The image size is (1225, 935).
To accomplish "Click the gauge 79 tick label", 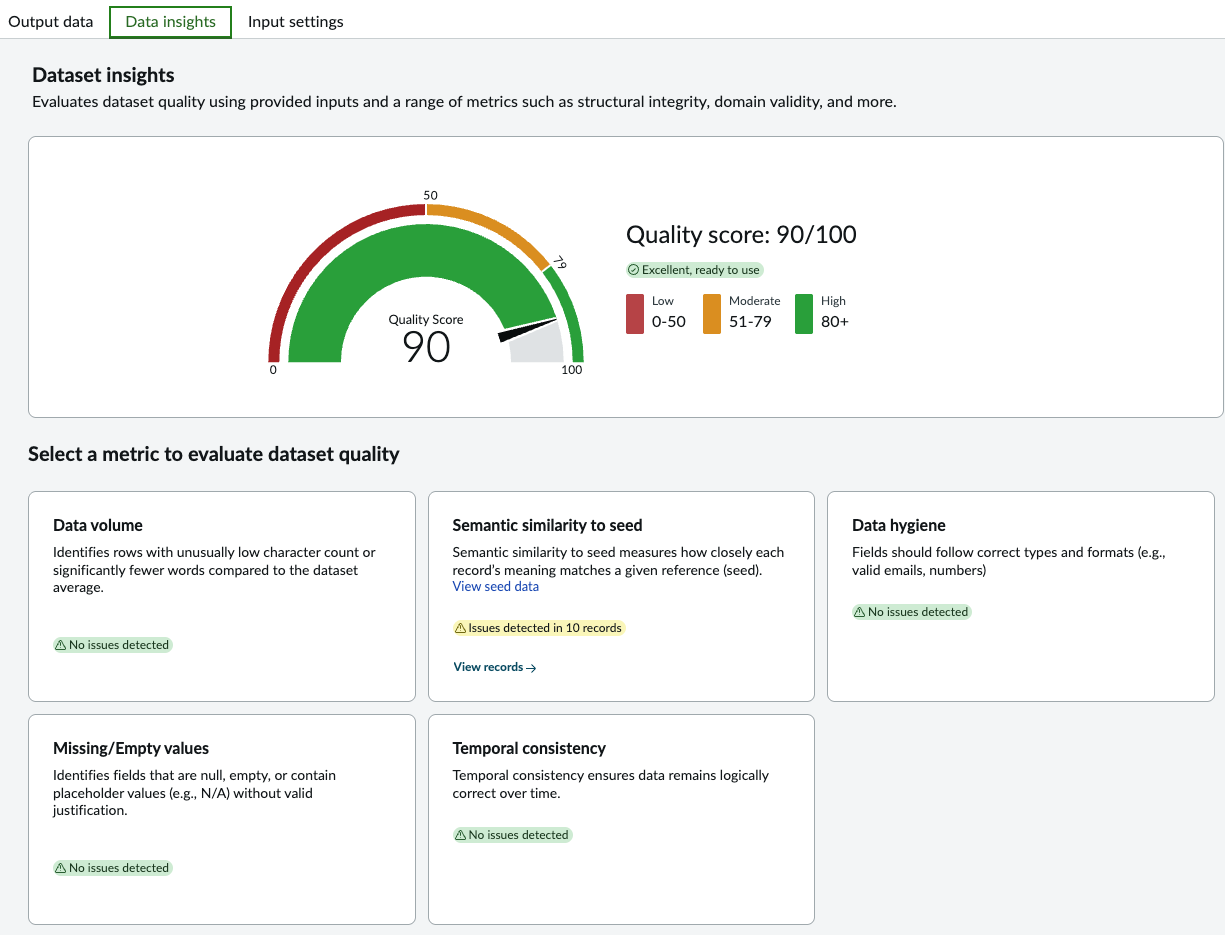I will click(x=560, y=264).
